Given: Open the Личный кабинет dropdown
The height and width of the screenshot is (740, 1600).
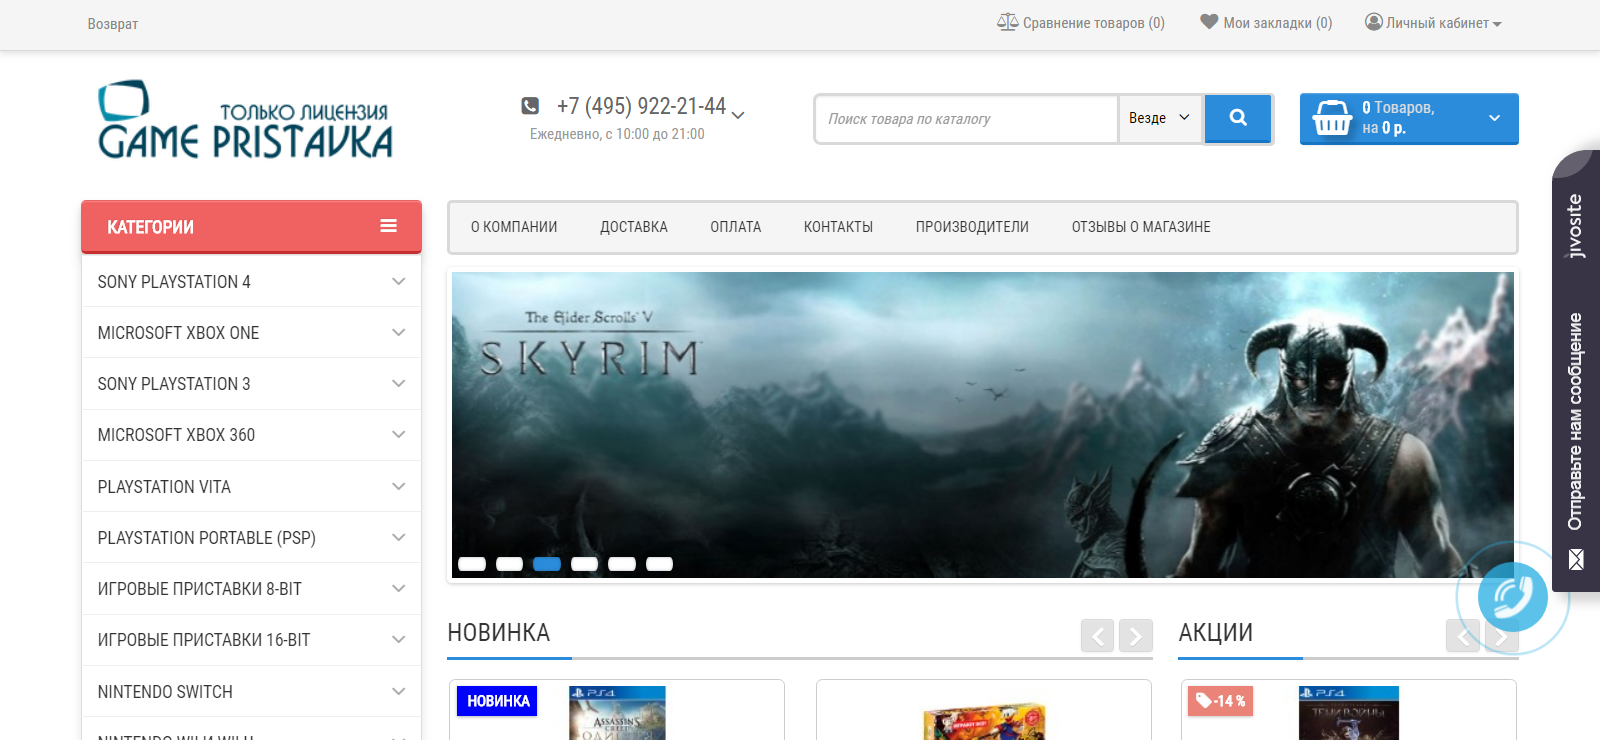Looking at the screenshot, I should tap(1434, 23).
